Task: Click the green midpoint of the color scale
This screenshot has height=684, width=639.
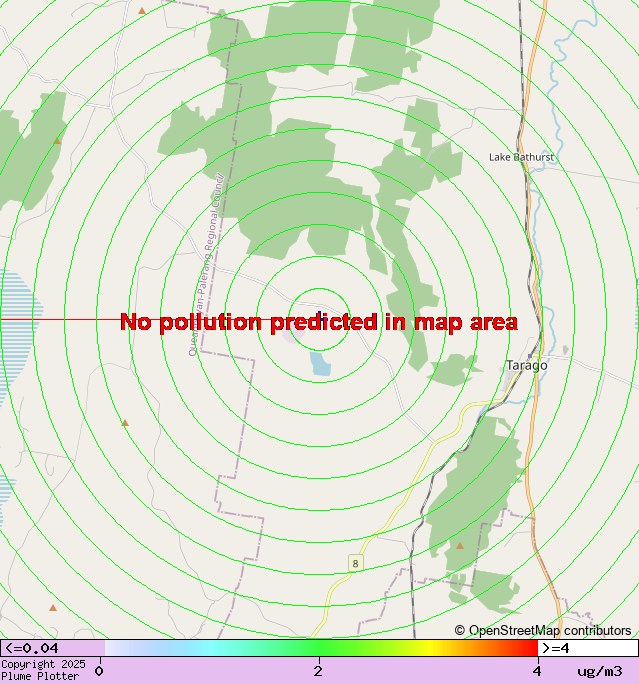Action: click(318, 648)
